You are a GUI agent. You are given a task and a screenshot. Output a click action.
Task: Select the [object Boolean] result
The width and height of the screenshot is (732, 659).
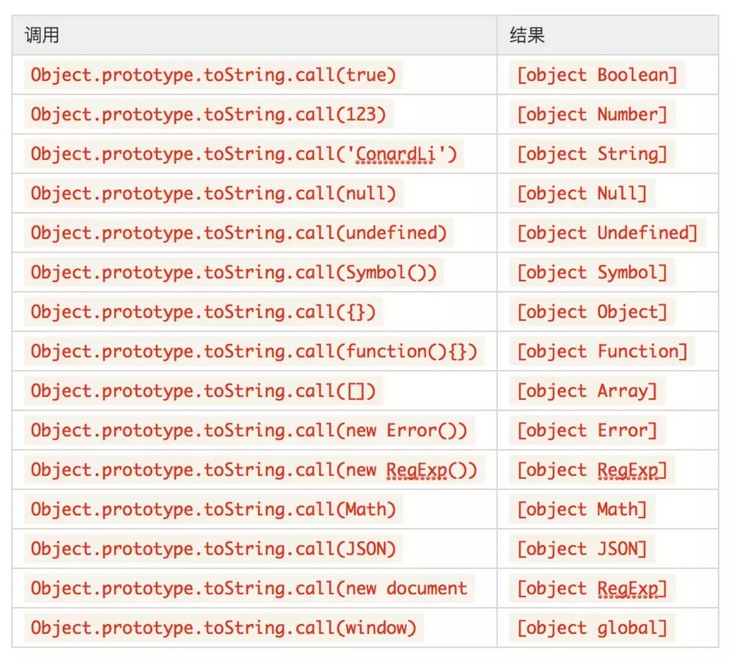click(x=597, y=75)
